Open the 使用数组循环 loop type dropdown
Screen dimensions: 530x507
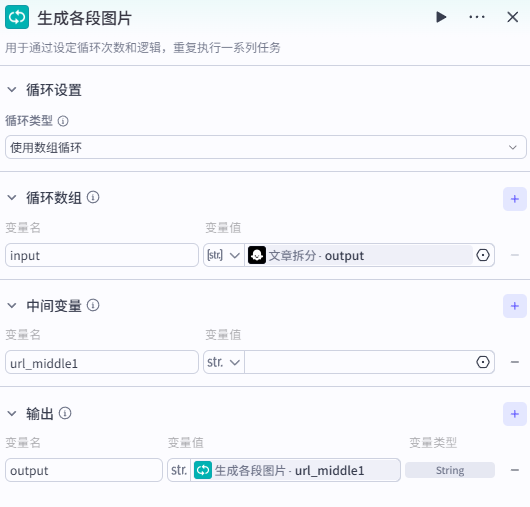click(x=266, y=147)
